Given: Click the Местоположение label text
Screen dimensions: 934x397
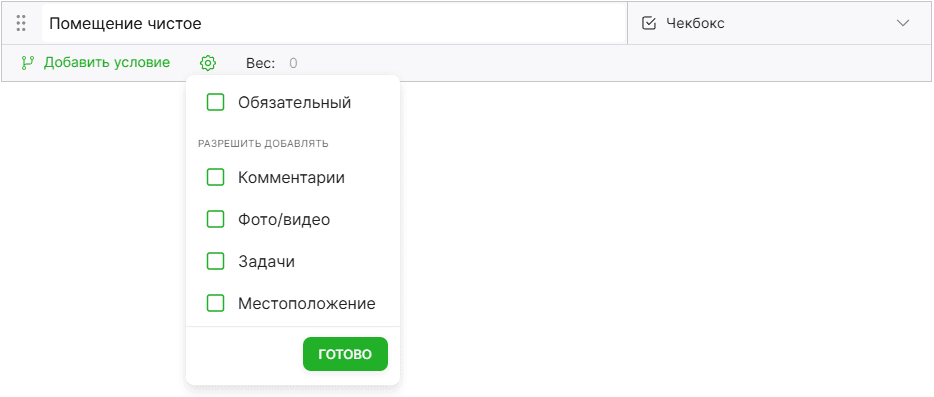Looking at the screenshot, I should [x=307, y=303].
